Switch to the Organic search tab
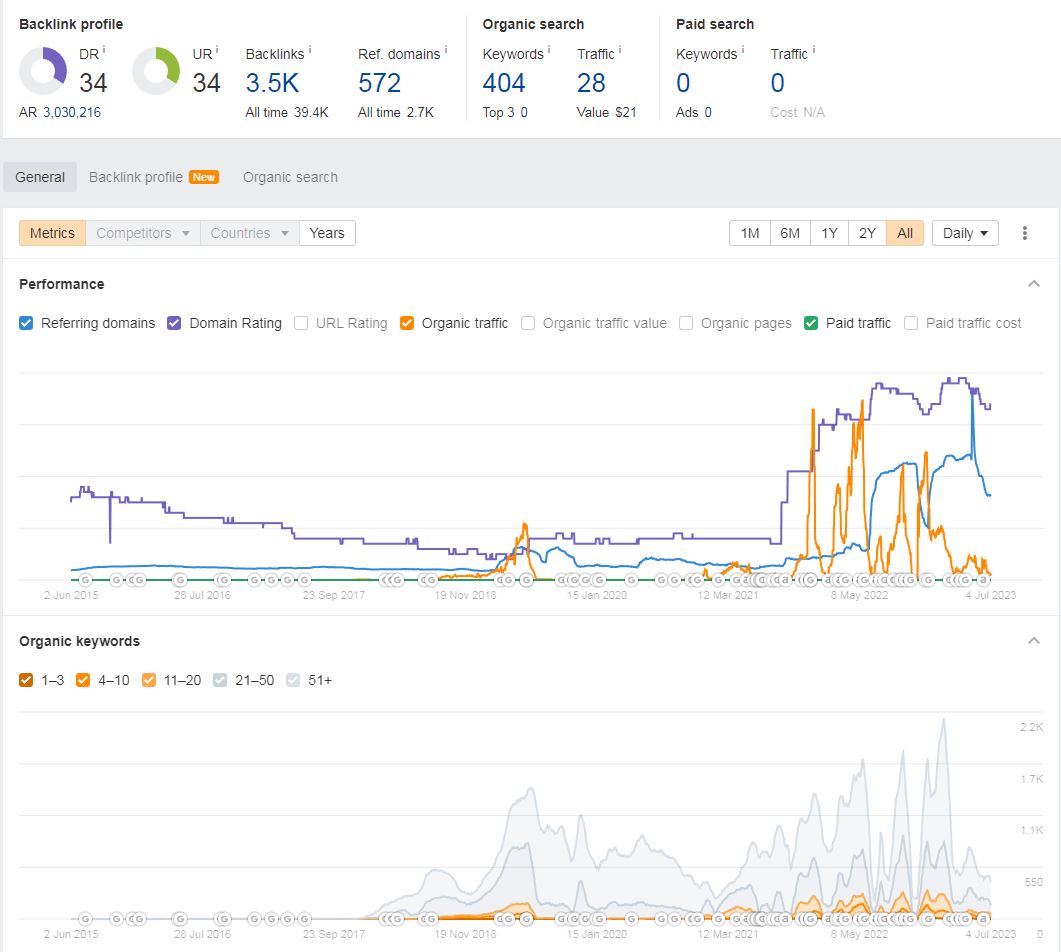Screen dimensions: 1061x952 (290, 177)
